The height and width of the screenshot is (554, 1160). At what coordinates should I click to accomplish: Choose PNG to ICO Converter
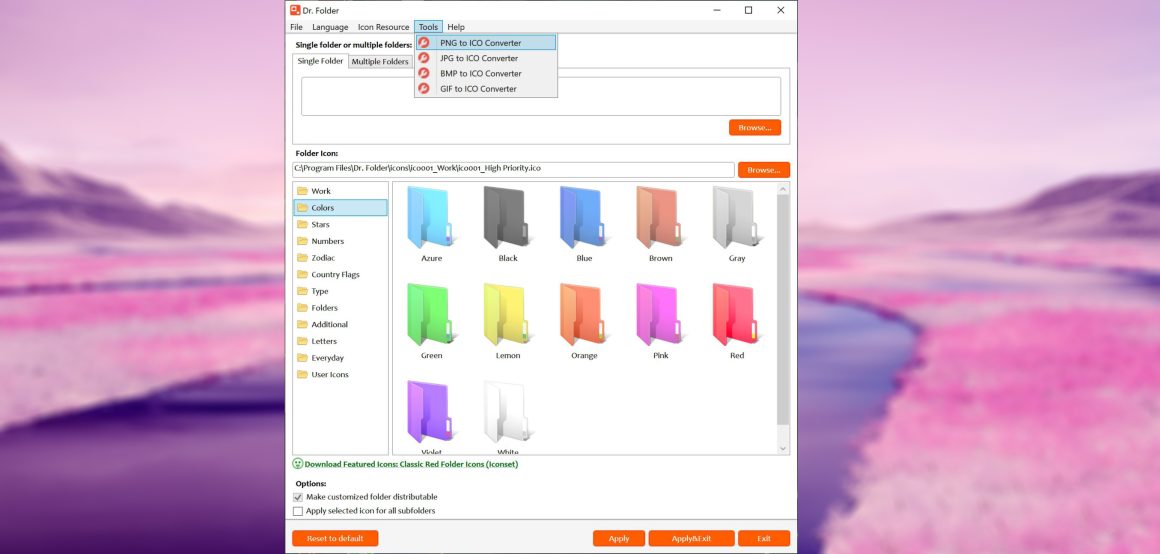(x=485, y=43)
